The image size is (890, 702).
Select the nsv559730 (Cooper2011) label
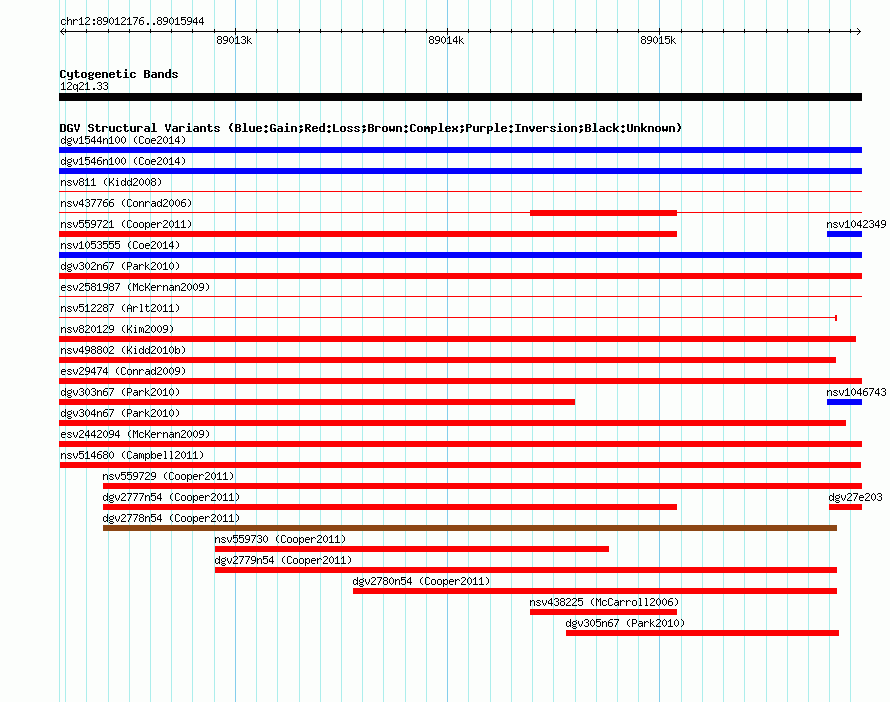280,539
